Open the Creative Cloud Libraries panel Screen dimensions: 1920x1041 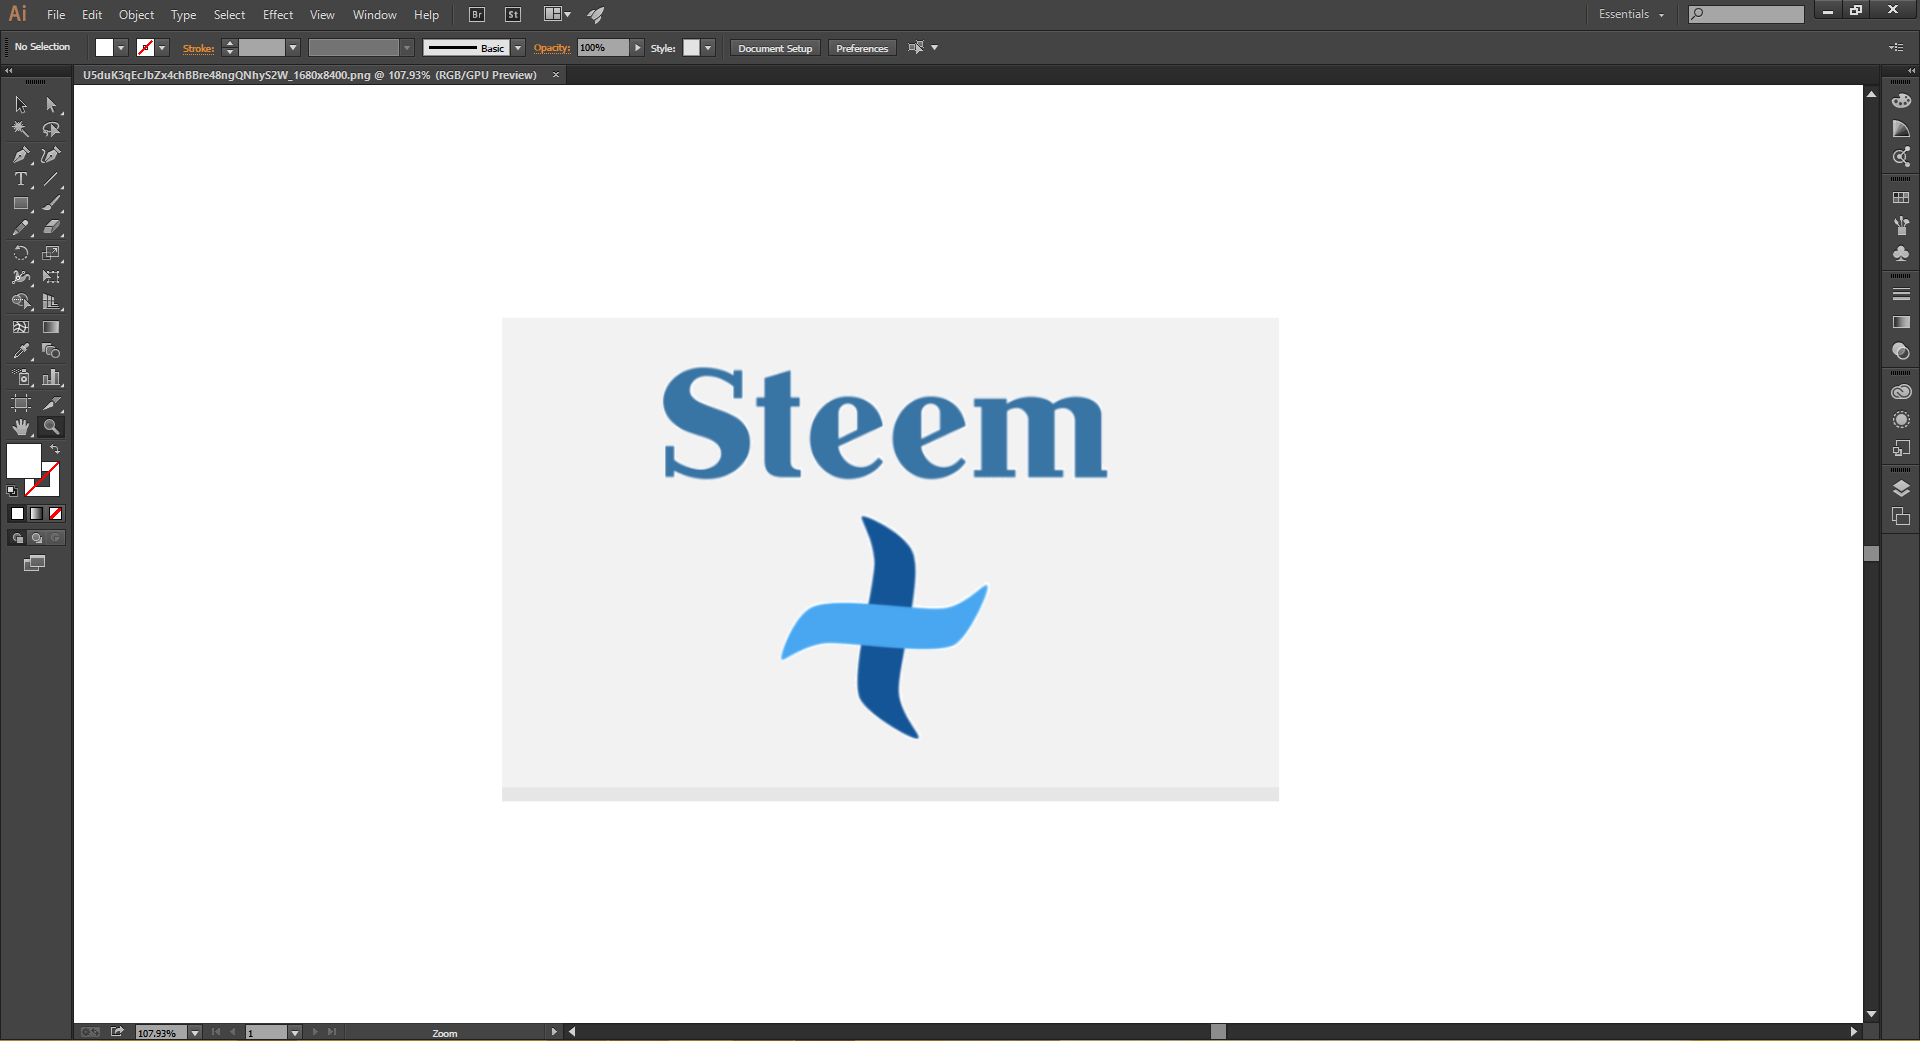click(x=1901, y=392)
